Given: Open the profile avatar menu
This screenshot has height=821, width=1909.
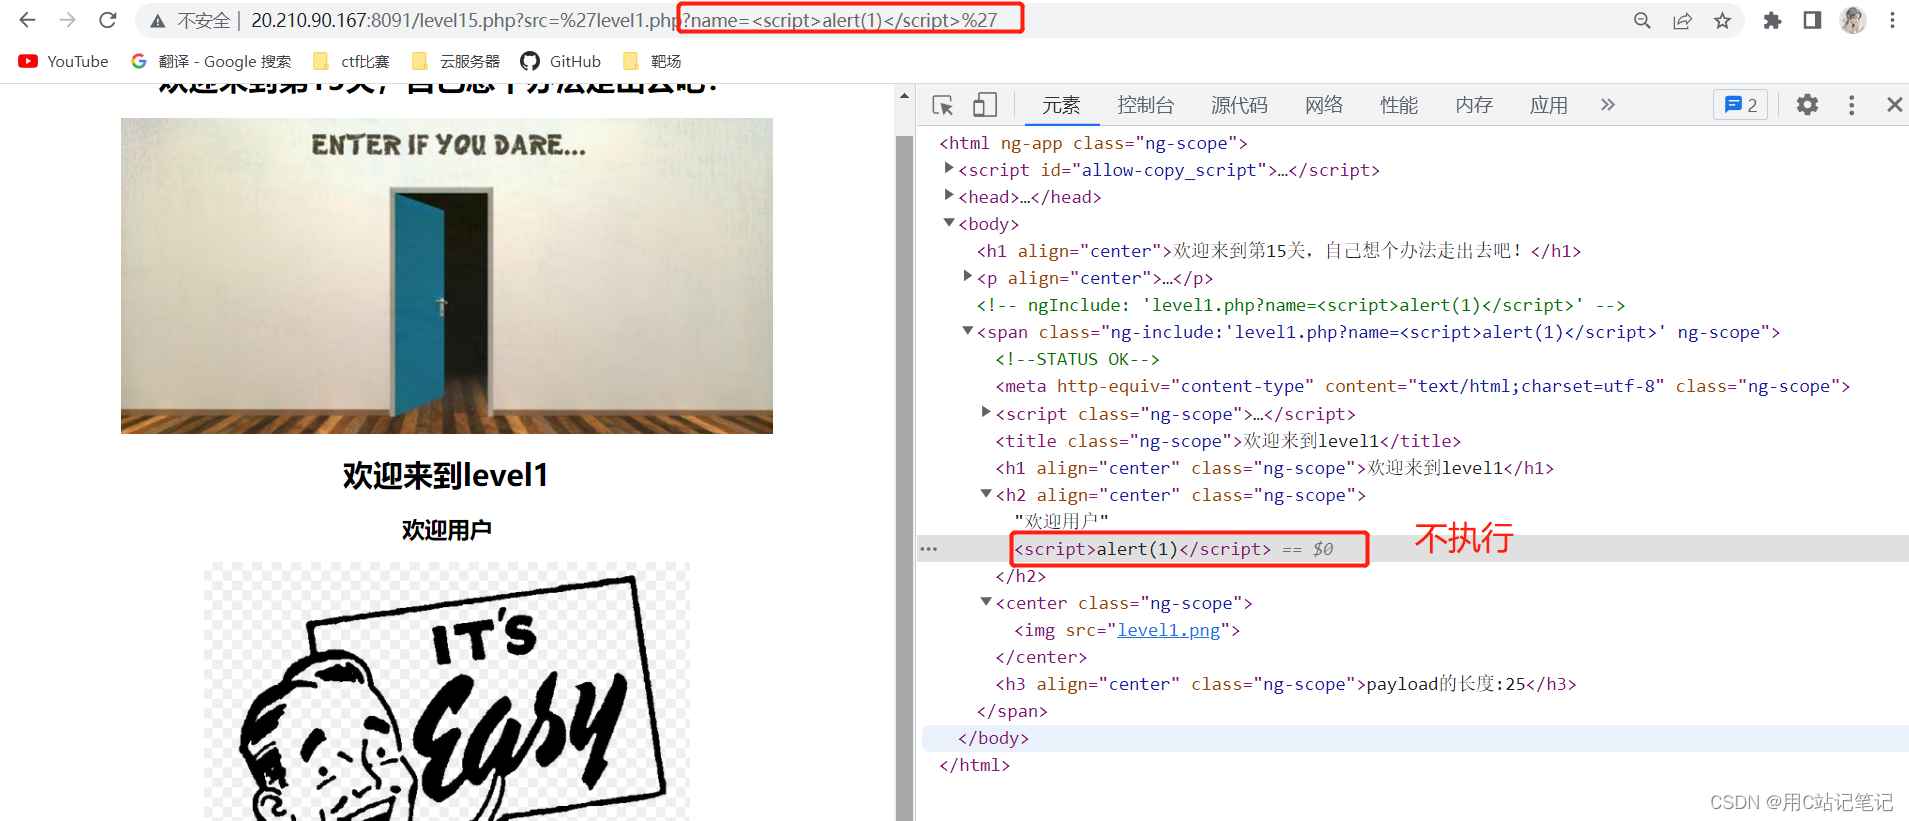Looking at the screenshot, I should [x=1853, y=20].
